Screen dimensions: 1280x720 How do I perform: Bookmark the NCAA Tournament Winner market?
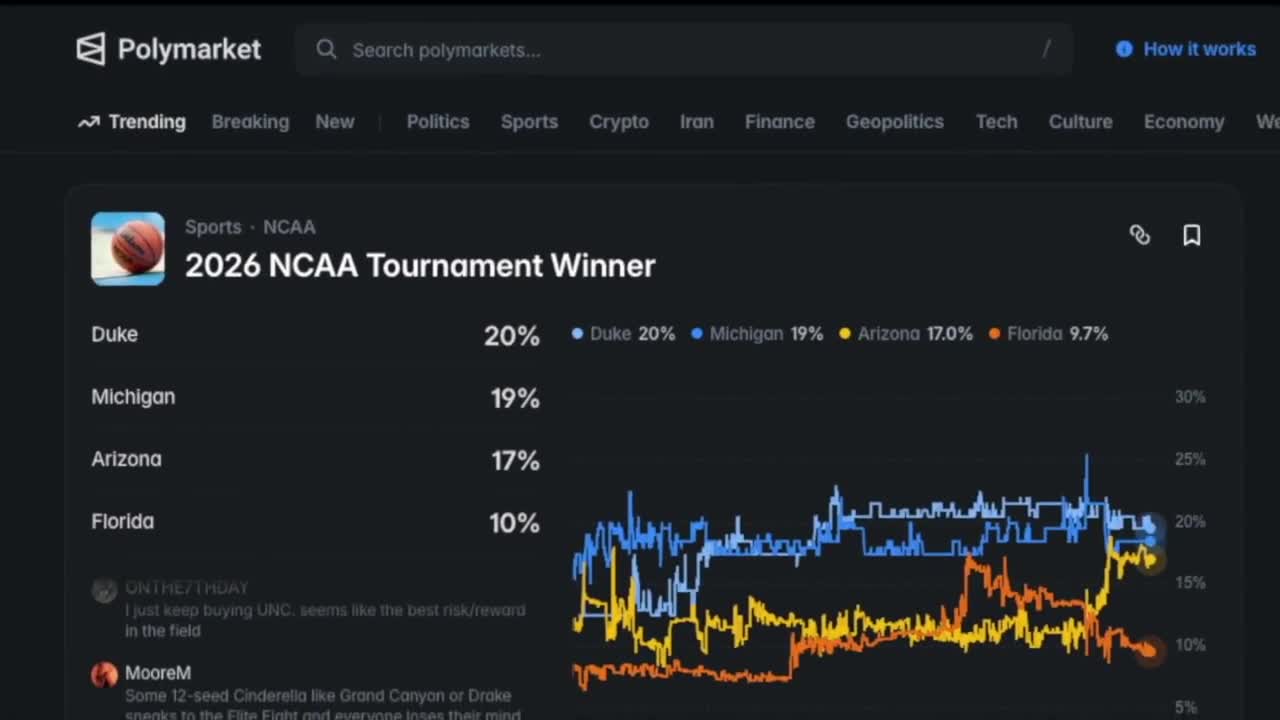pyautogui.click(x=1191, y=235)
